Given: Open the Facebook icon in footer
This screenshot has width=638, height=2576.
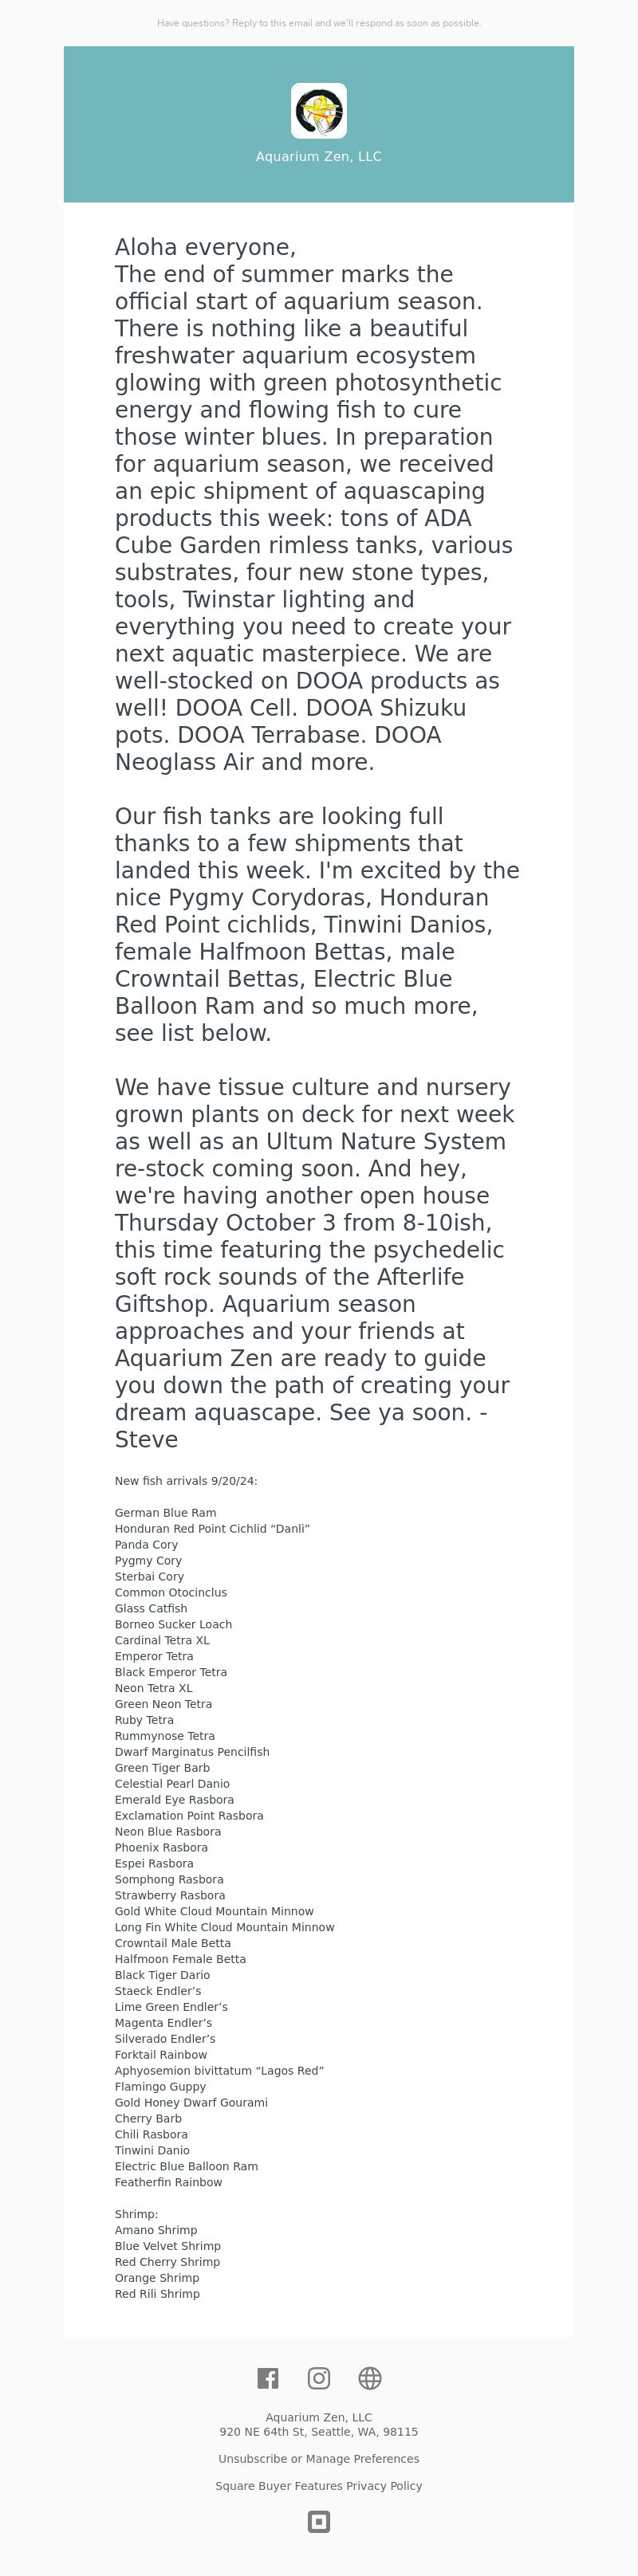Looking at the screenshot, I should tap(268, 2378).
